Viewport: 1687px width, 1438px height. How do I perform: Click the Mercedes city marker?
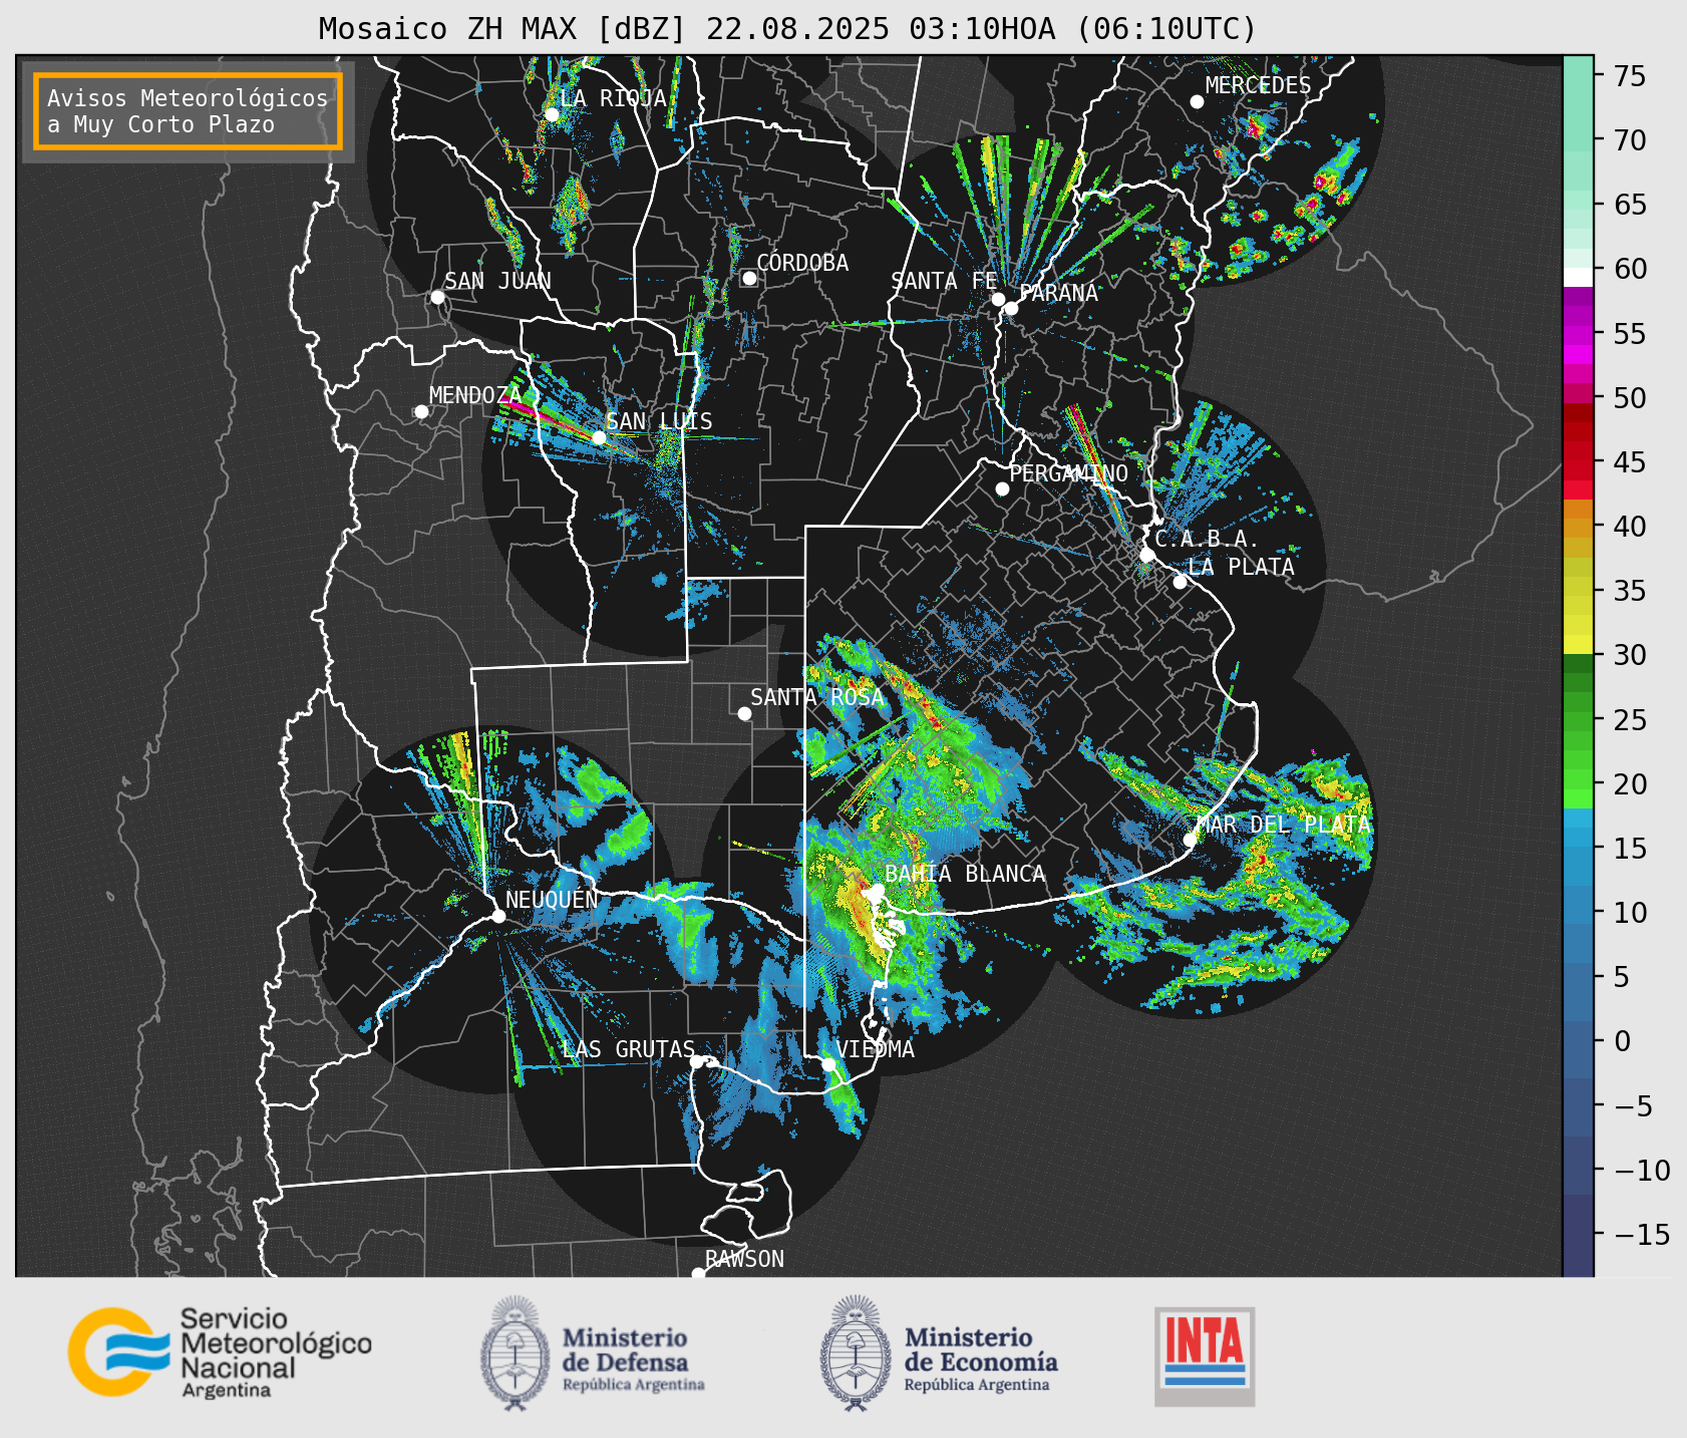point(1196,102)
